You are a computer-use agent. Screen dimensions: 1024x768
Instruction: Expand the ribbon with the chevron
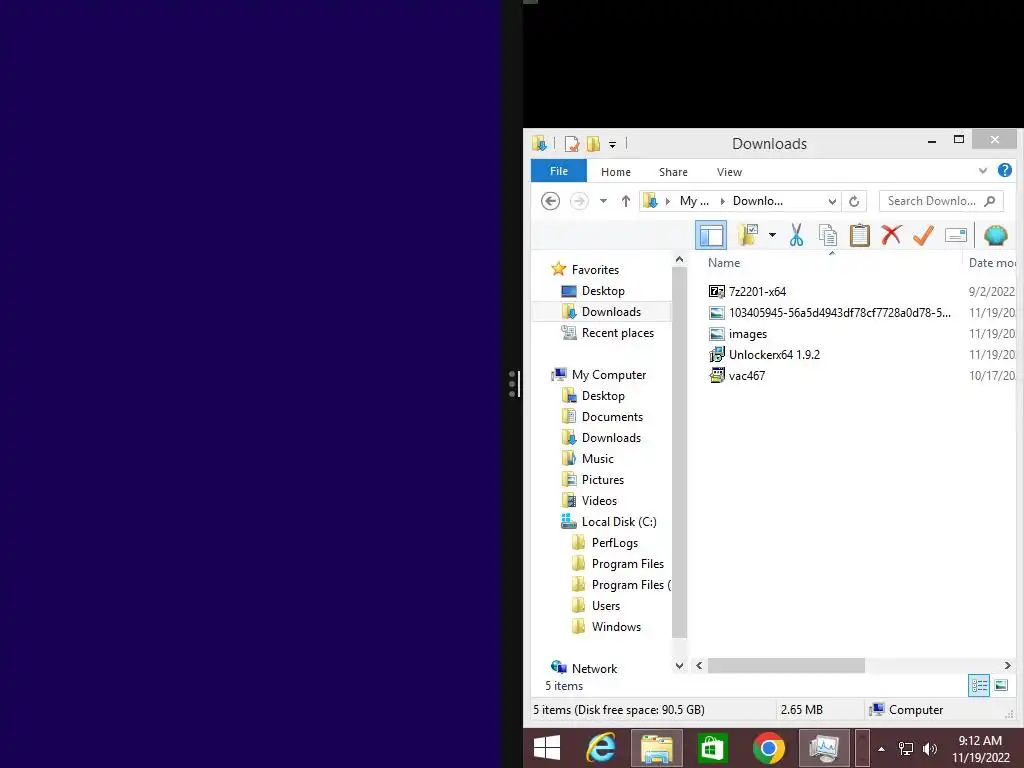tap(982, 171)
